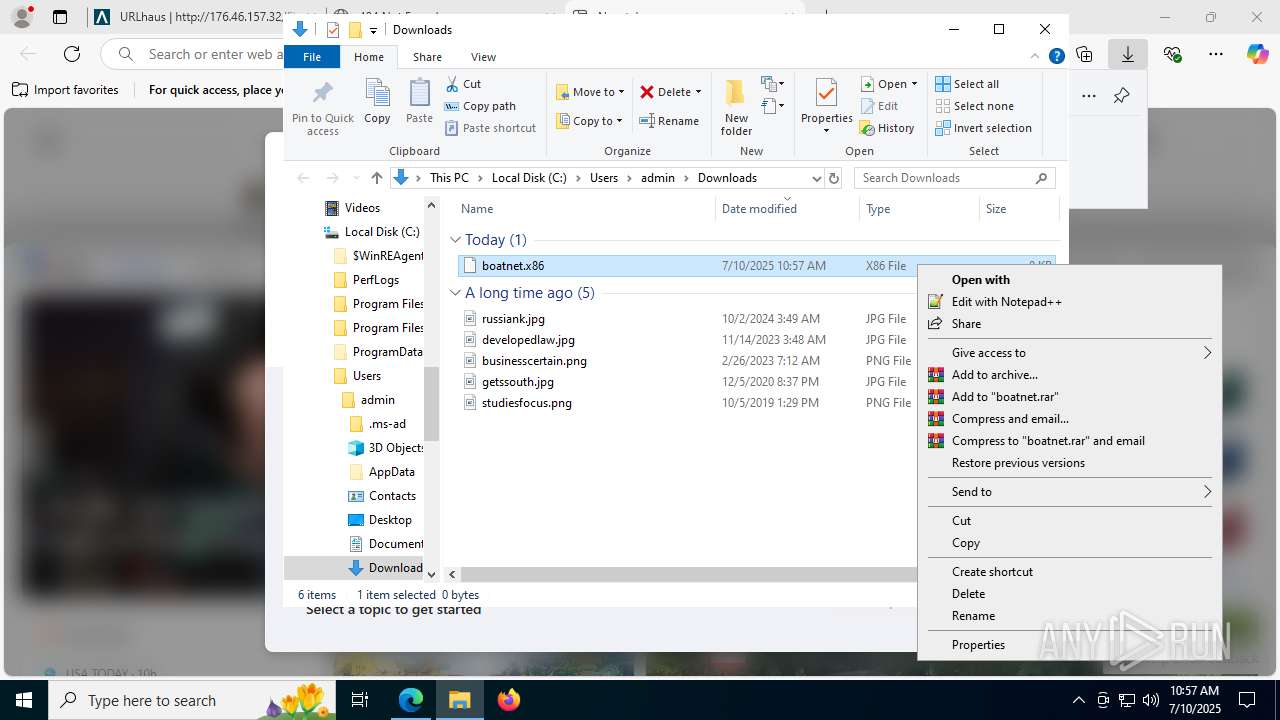This screenshot has width=1280, height=720.
Task: Choose Properties in context menu
Action: [1069, 645]
